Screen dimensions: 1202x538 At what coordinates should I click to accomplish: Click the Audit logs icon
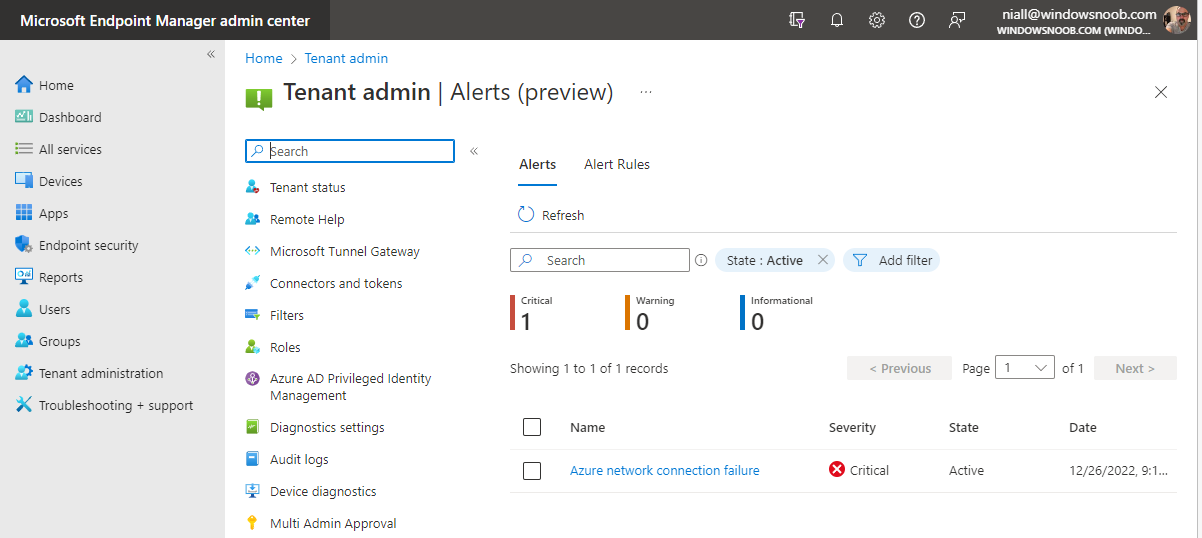[x=253, y=459]
